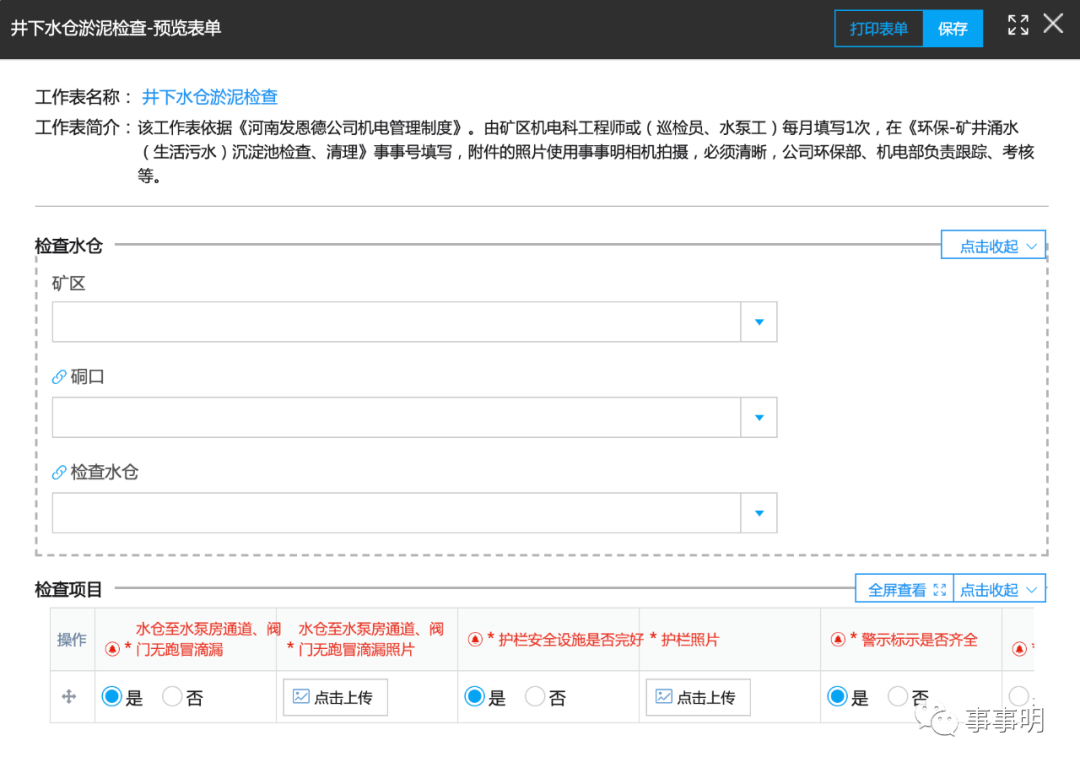The height and width of the screenshot is (768, 1080).
Task: Click the link icon beside 硐口 label
Action: coord(59,377)
